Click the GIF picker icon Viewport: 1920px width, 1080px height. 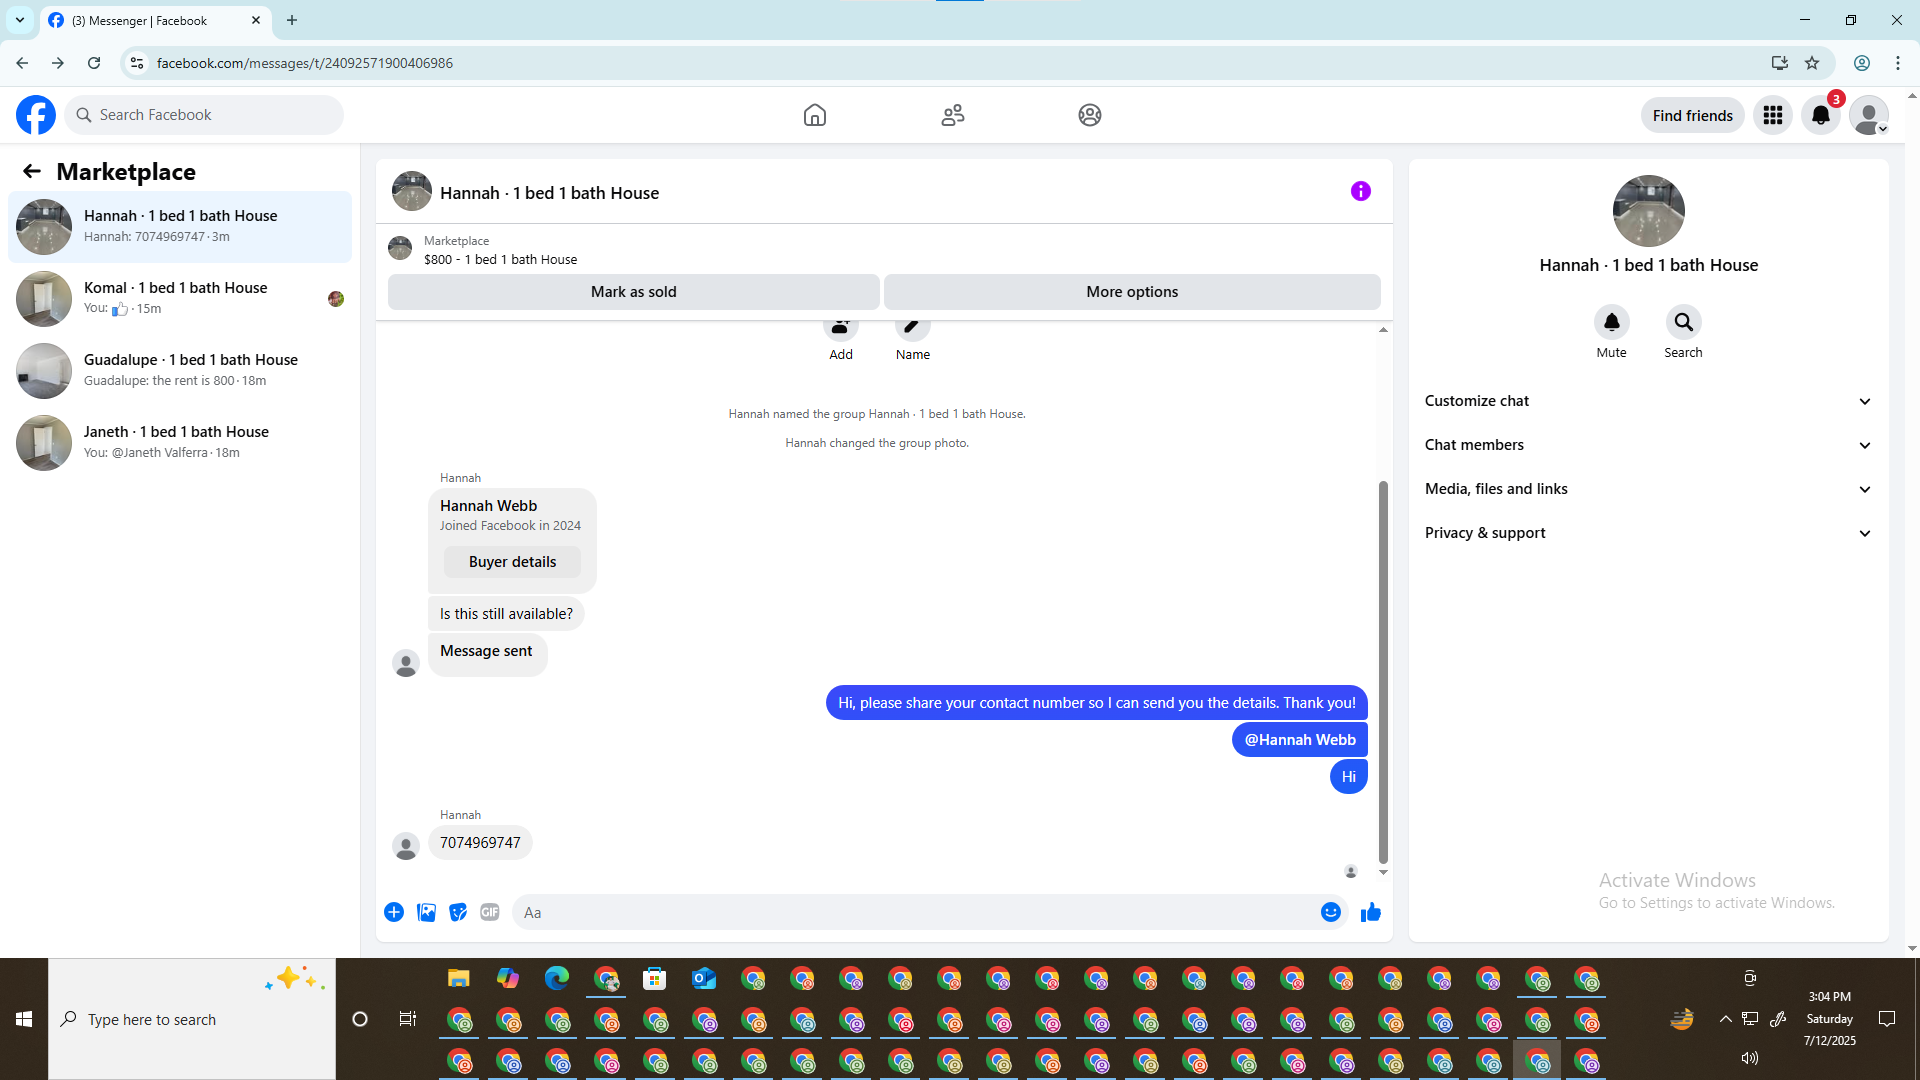(x=489, y=912)
